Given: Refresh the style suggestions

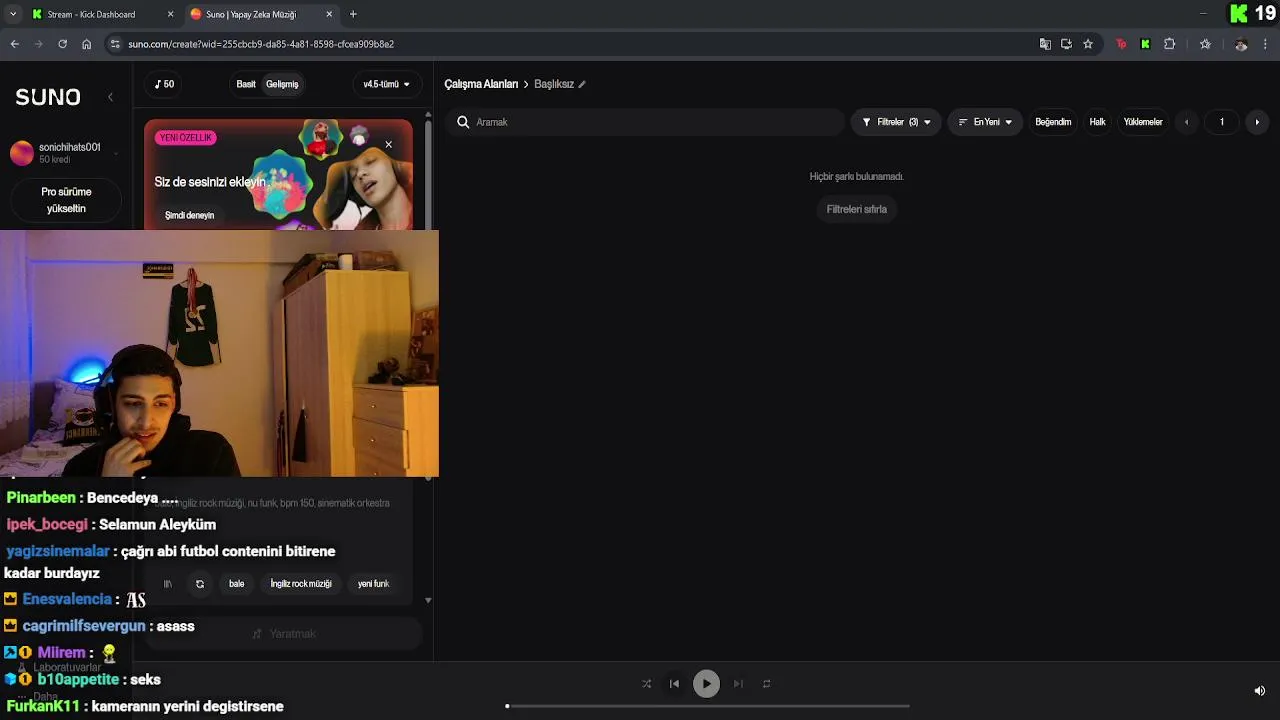Looking at the screenshot, I should [x=200, y=584].
